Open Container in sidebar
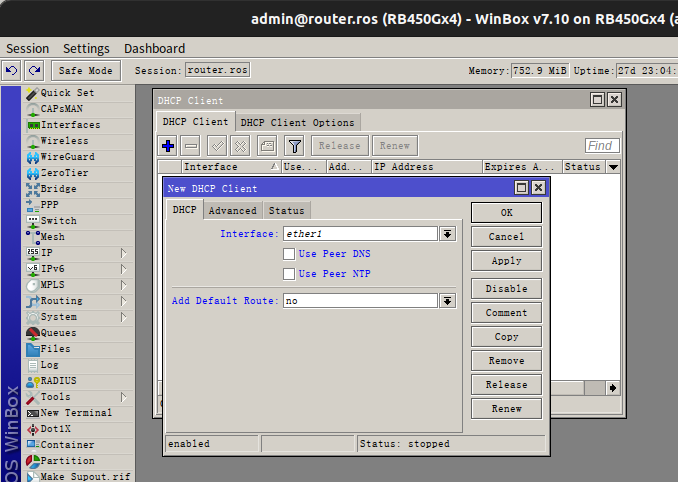This screenshot has width=678, height=482. click(x=79, y=445)
